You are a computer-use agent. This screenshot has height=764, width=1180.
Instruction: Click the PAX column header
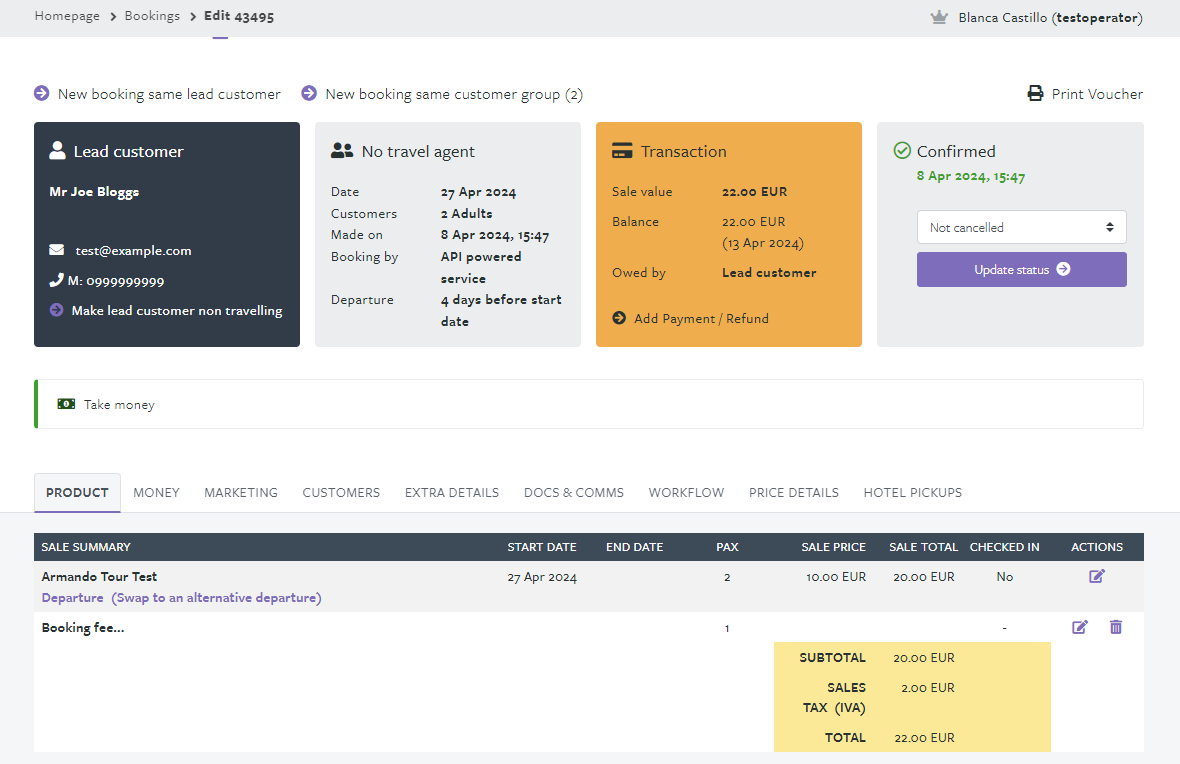(727, 547)
